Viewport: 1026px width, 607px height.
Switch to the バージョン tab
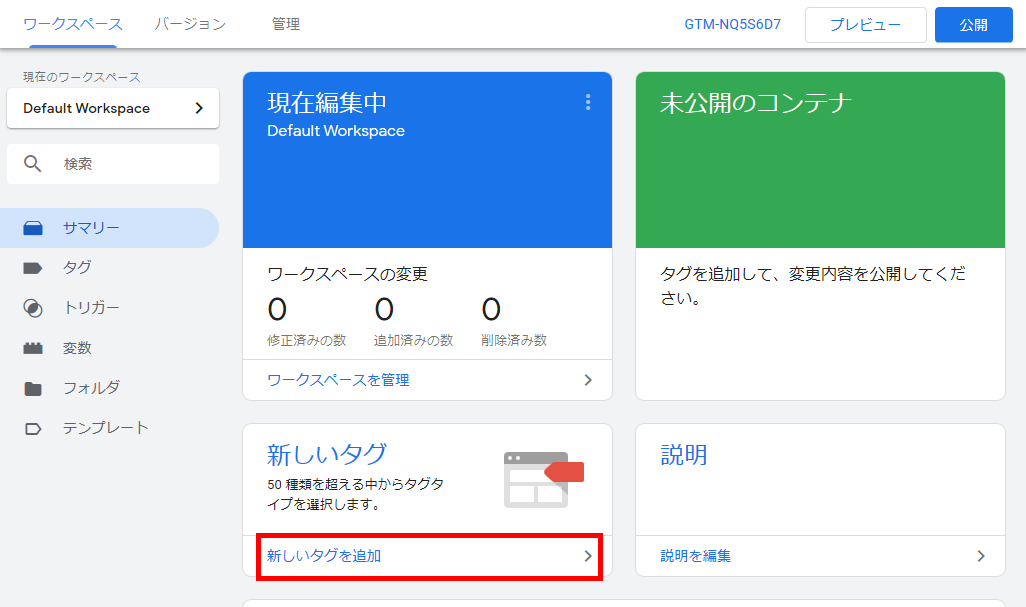[x=190, y=24]
